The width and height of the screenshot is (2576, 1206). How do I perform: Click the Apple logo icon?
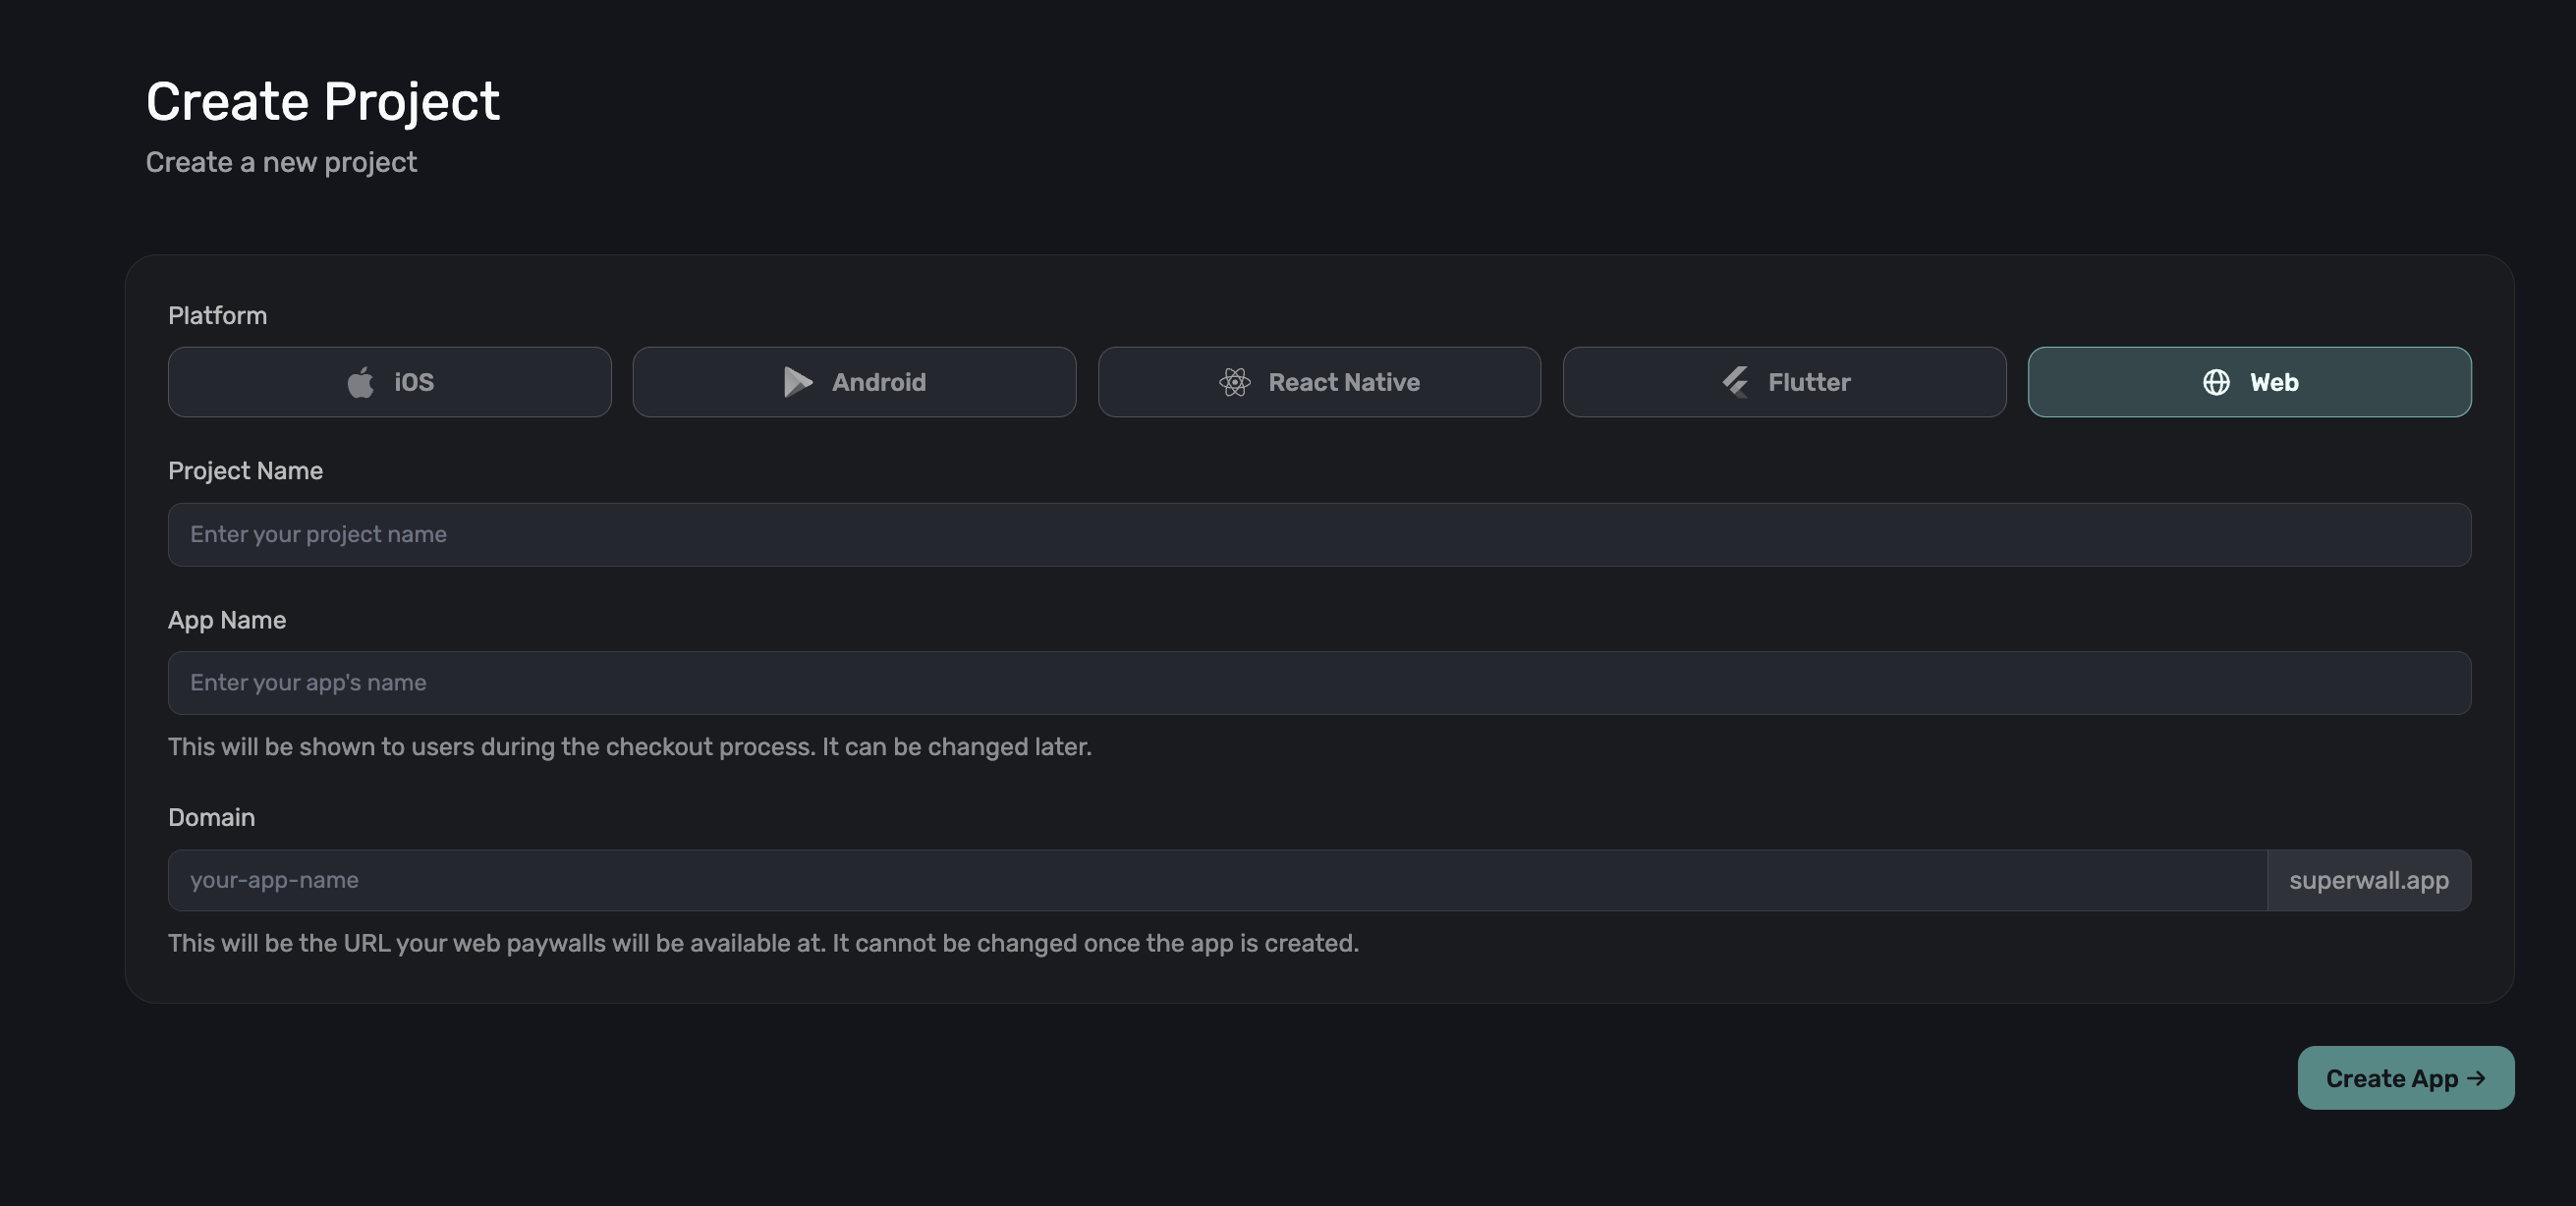360,382
